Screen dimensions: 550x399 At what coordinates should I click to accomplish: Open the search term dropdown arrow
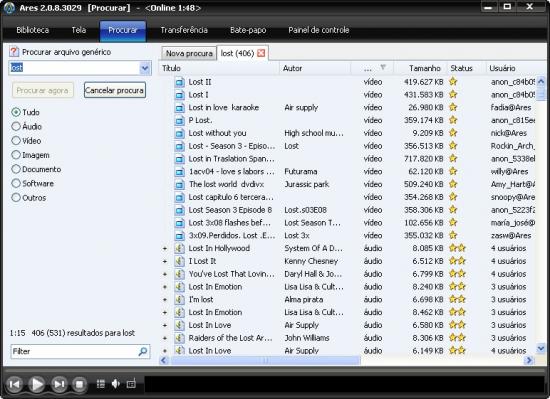(145, 68)
